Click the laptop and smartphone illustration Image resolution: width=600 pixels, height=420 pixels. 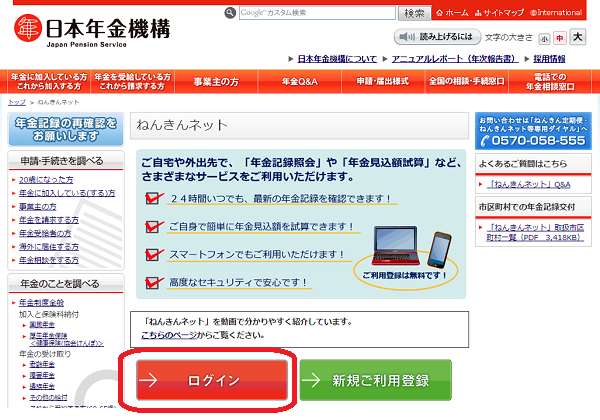pos(412,248)
